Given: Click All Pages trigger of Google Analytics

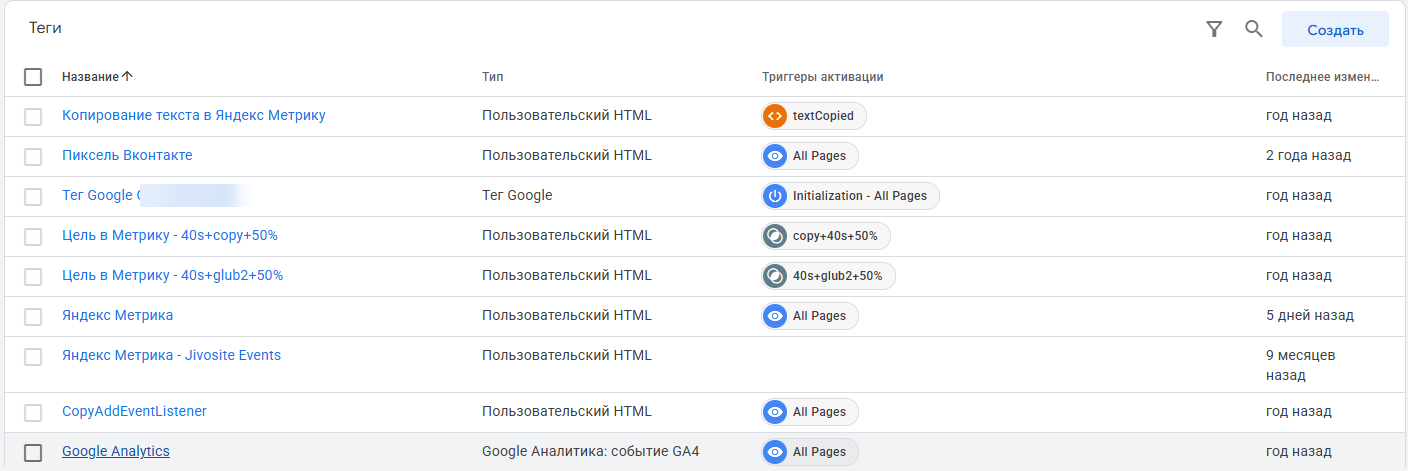Looking at the screenshot, I should pyautogui.click(x=809, y=452).
